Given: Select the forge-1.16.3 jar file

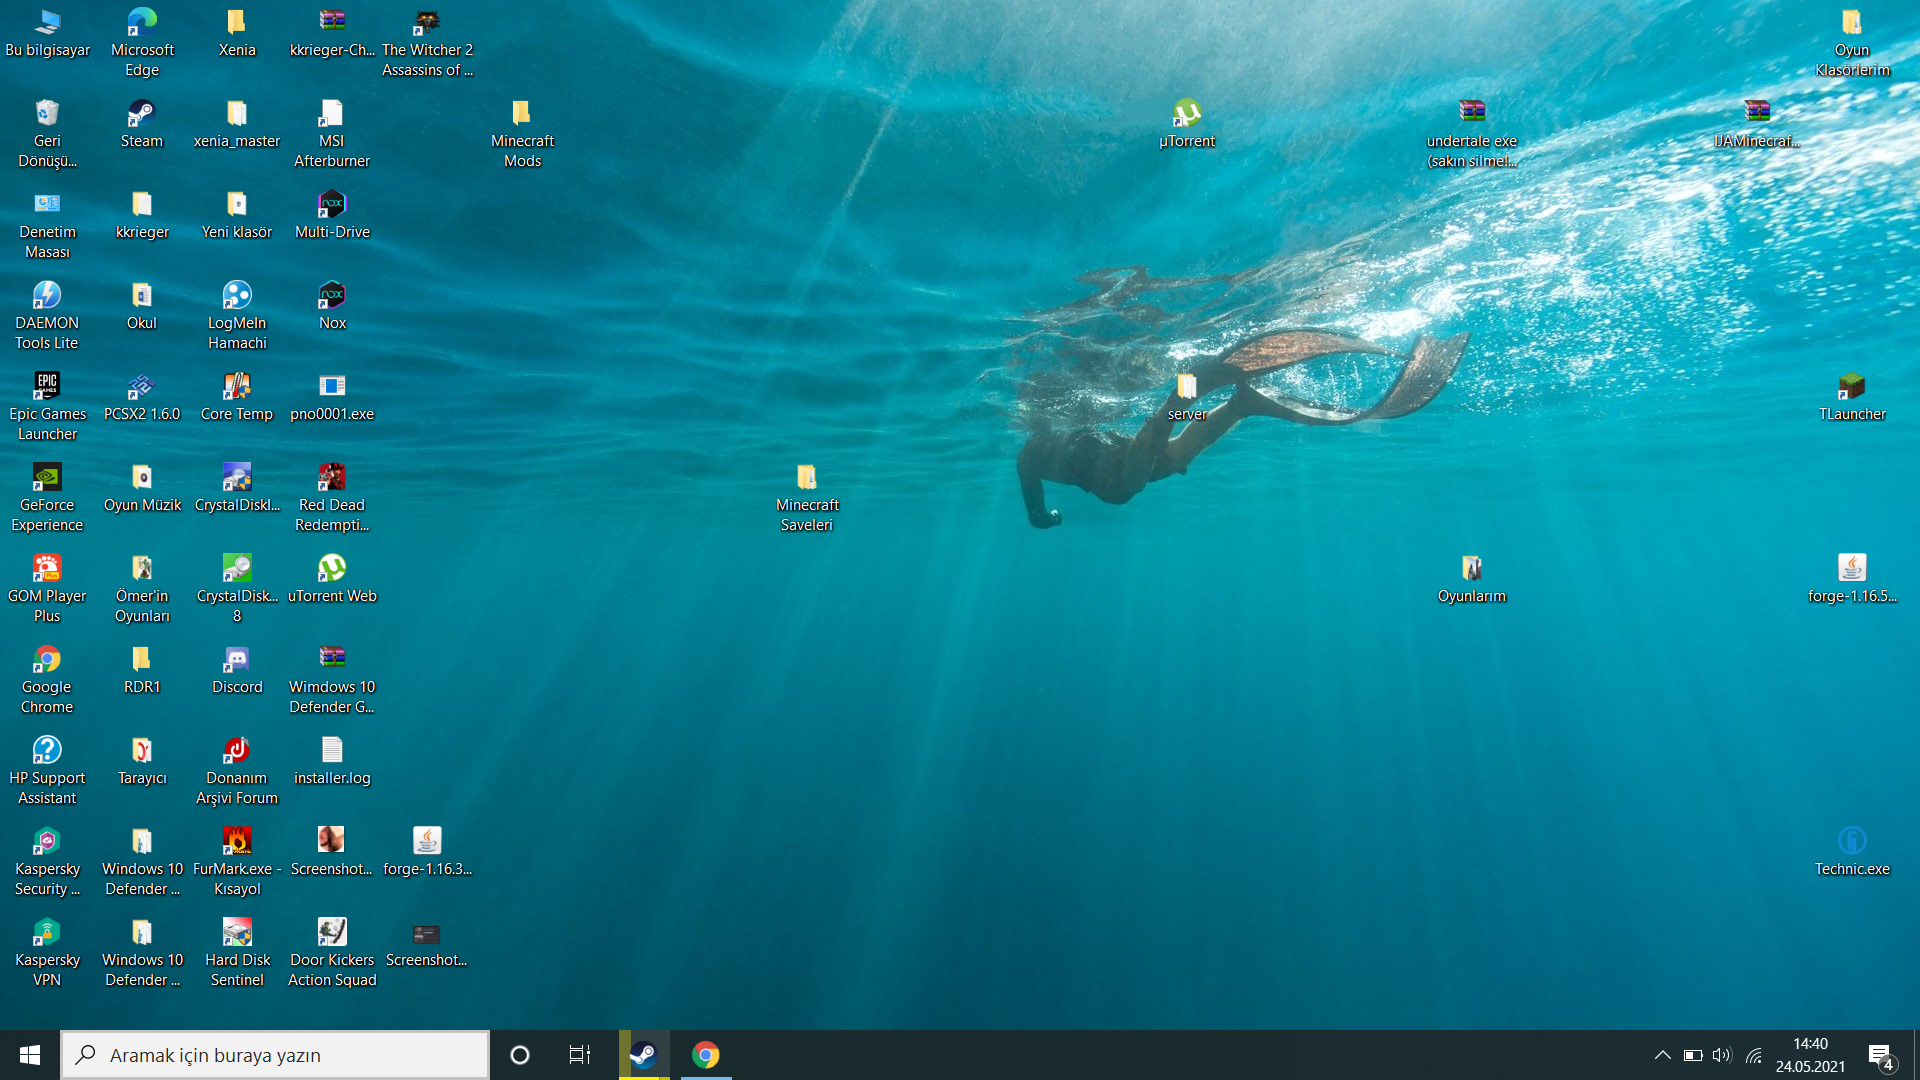Looking at the screenshot, I should 427,852.
